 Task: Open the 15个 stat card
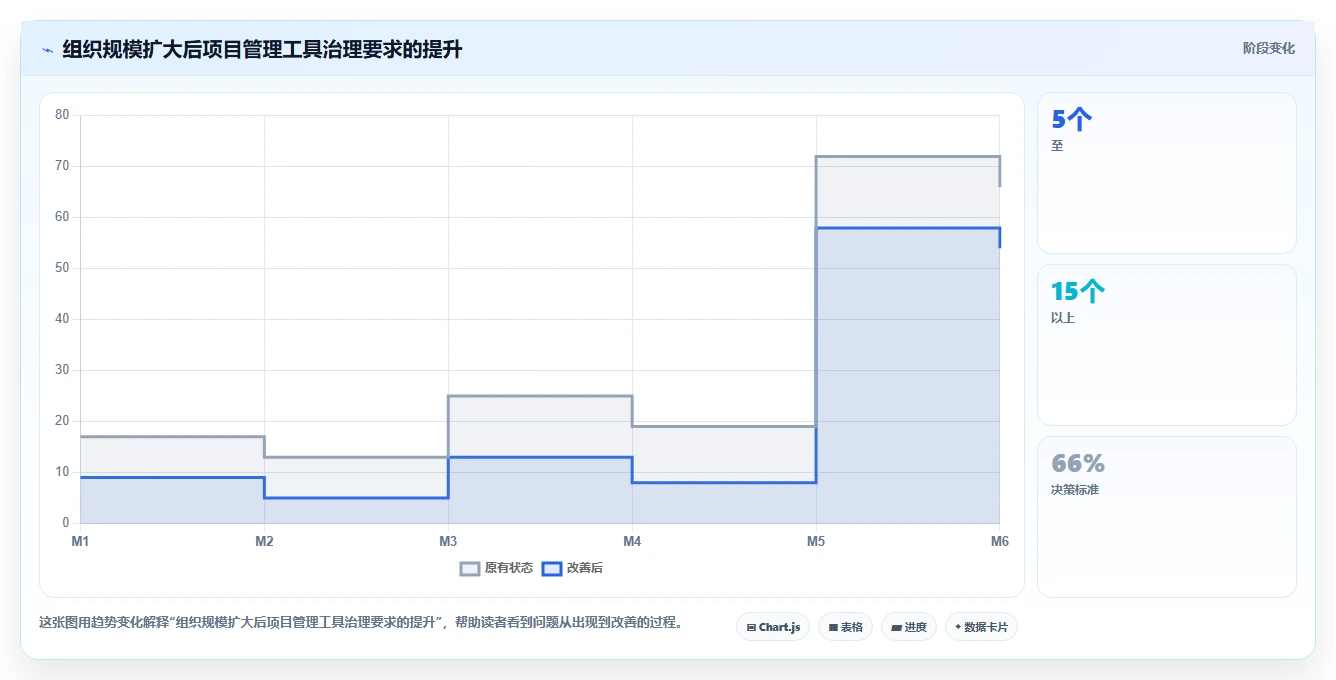(1167, 345)
